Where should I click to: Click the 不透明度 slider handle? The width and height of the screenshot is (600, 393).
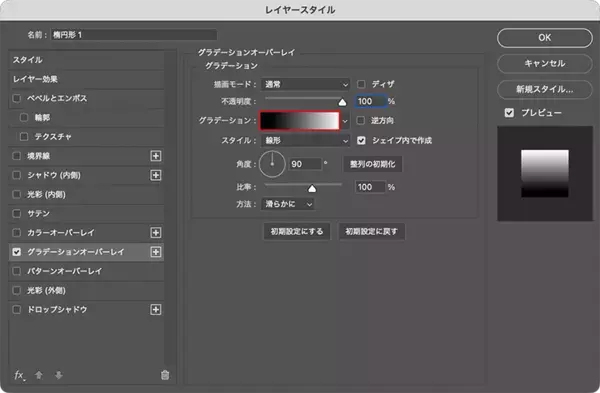(342, 102)
